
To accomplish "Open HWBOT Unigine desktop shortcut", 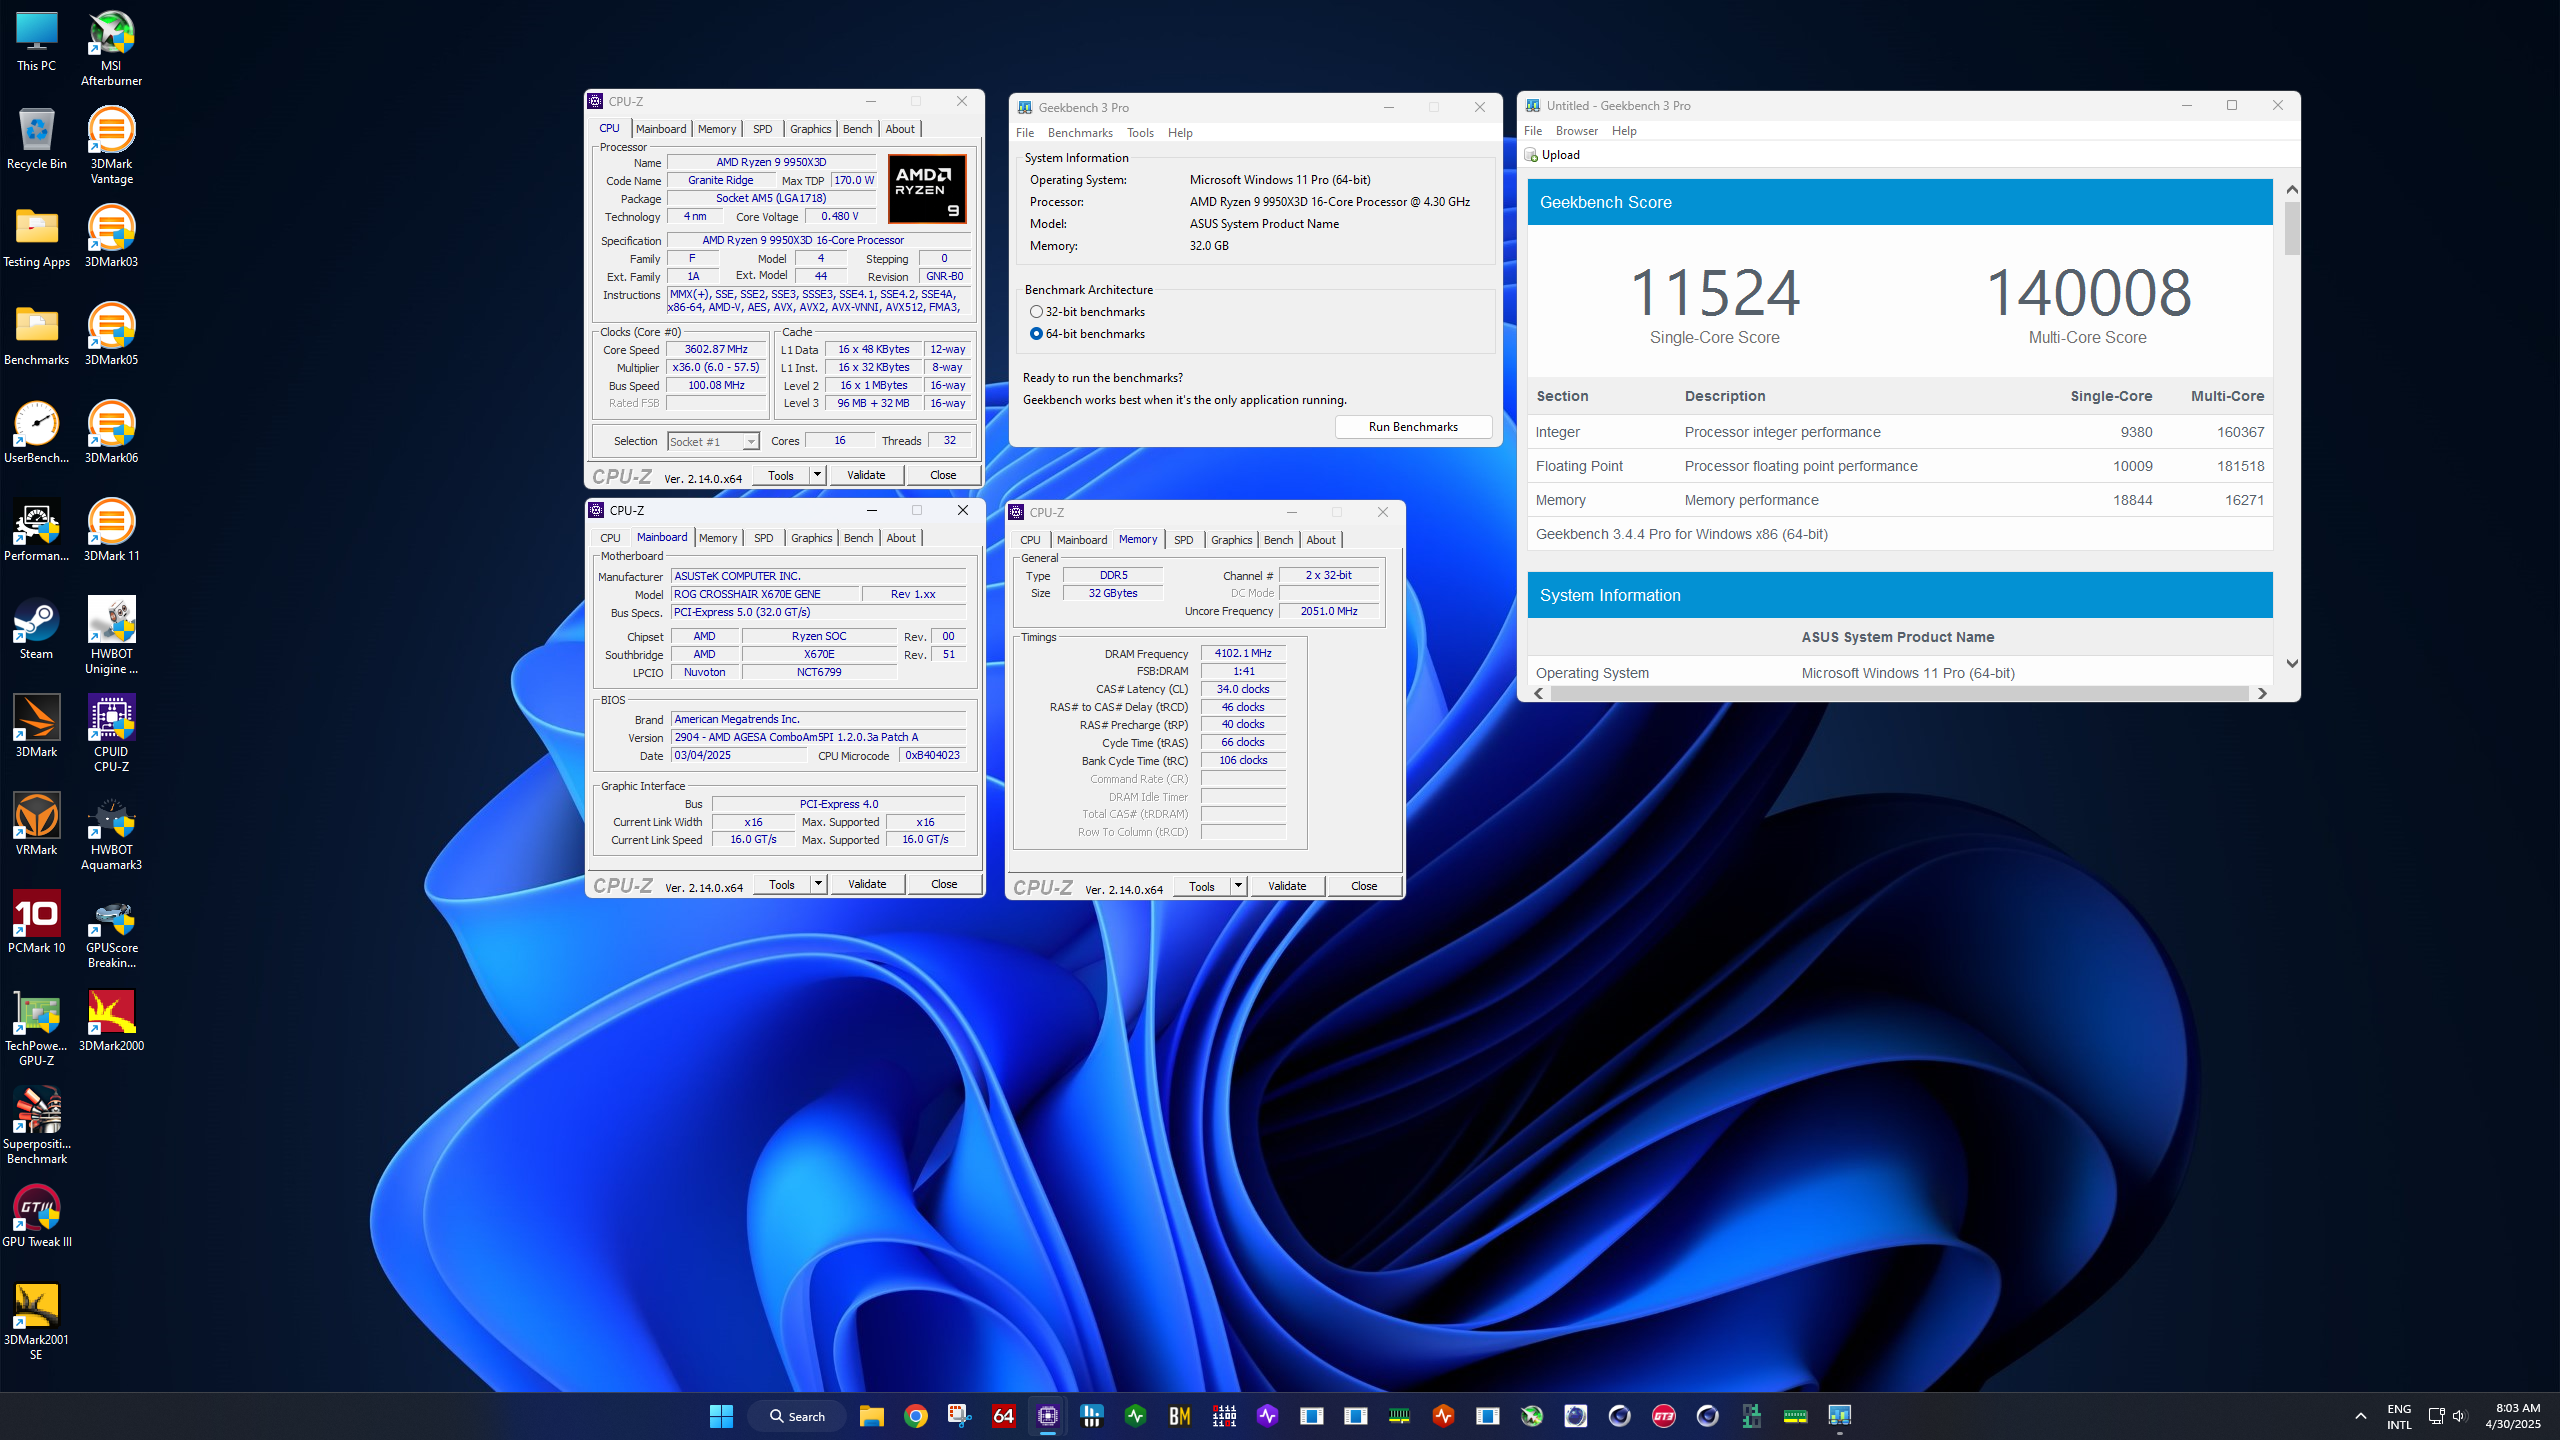I will [111, 635].
